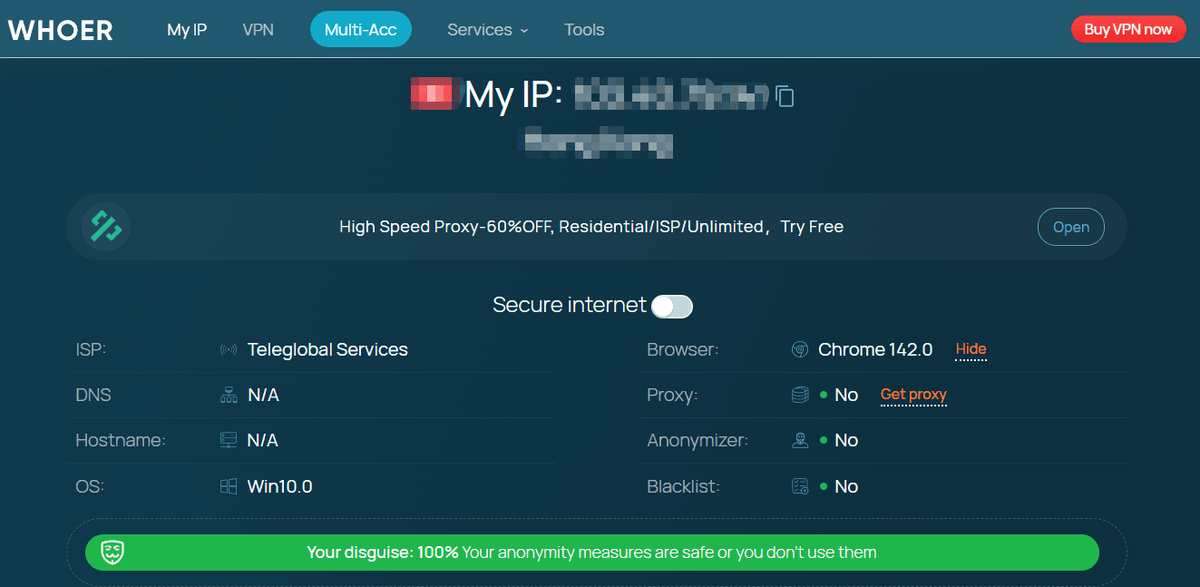This screenshot has height=587, width=1200.
Task: Click the Hostname N/A value
Action: coord(263,440)
